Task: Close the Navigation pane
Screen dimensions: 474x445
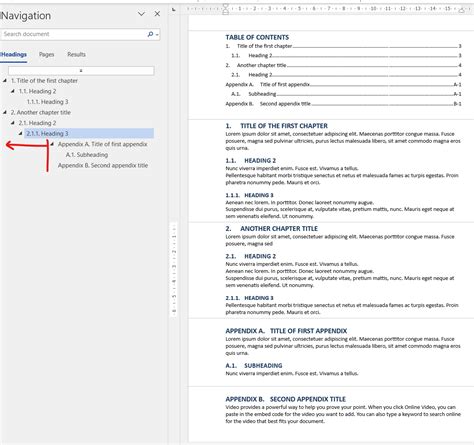Action: [x=157, y=14]
